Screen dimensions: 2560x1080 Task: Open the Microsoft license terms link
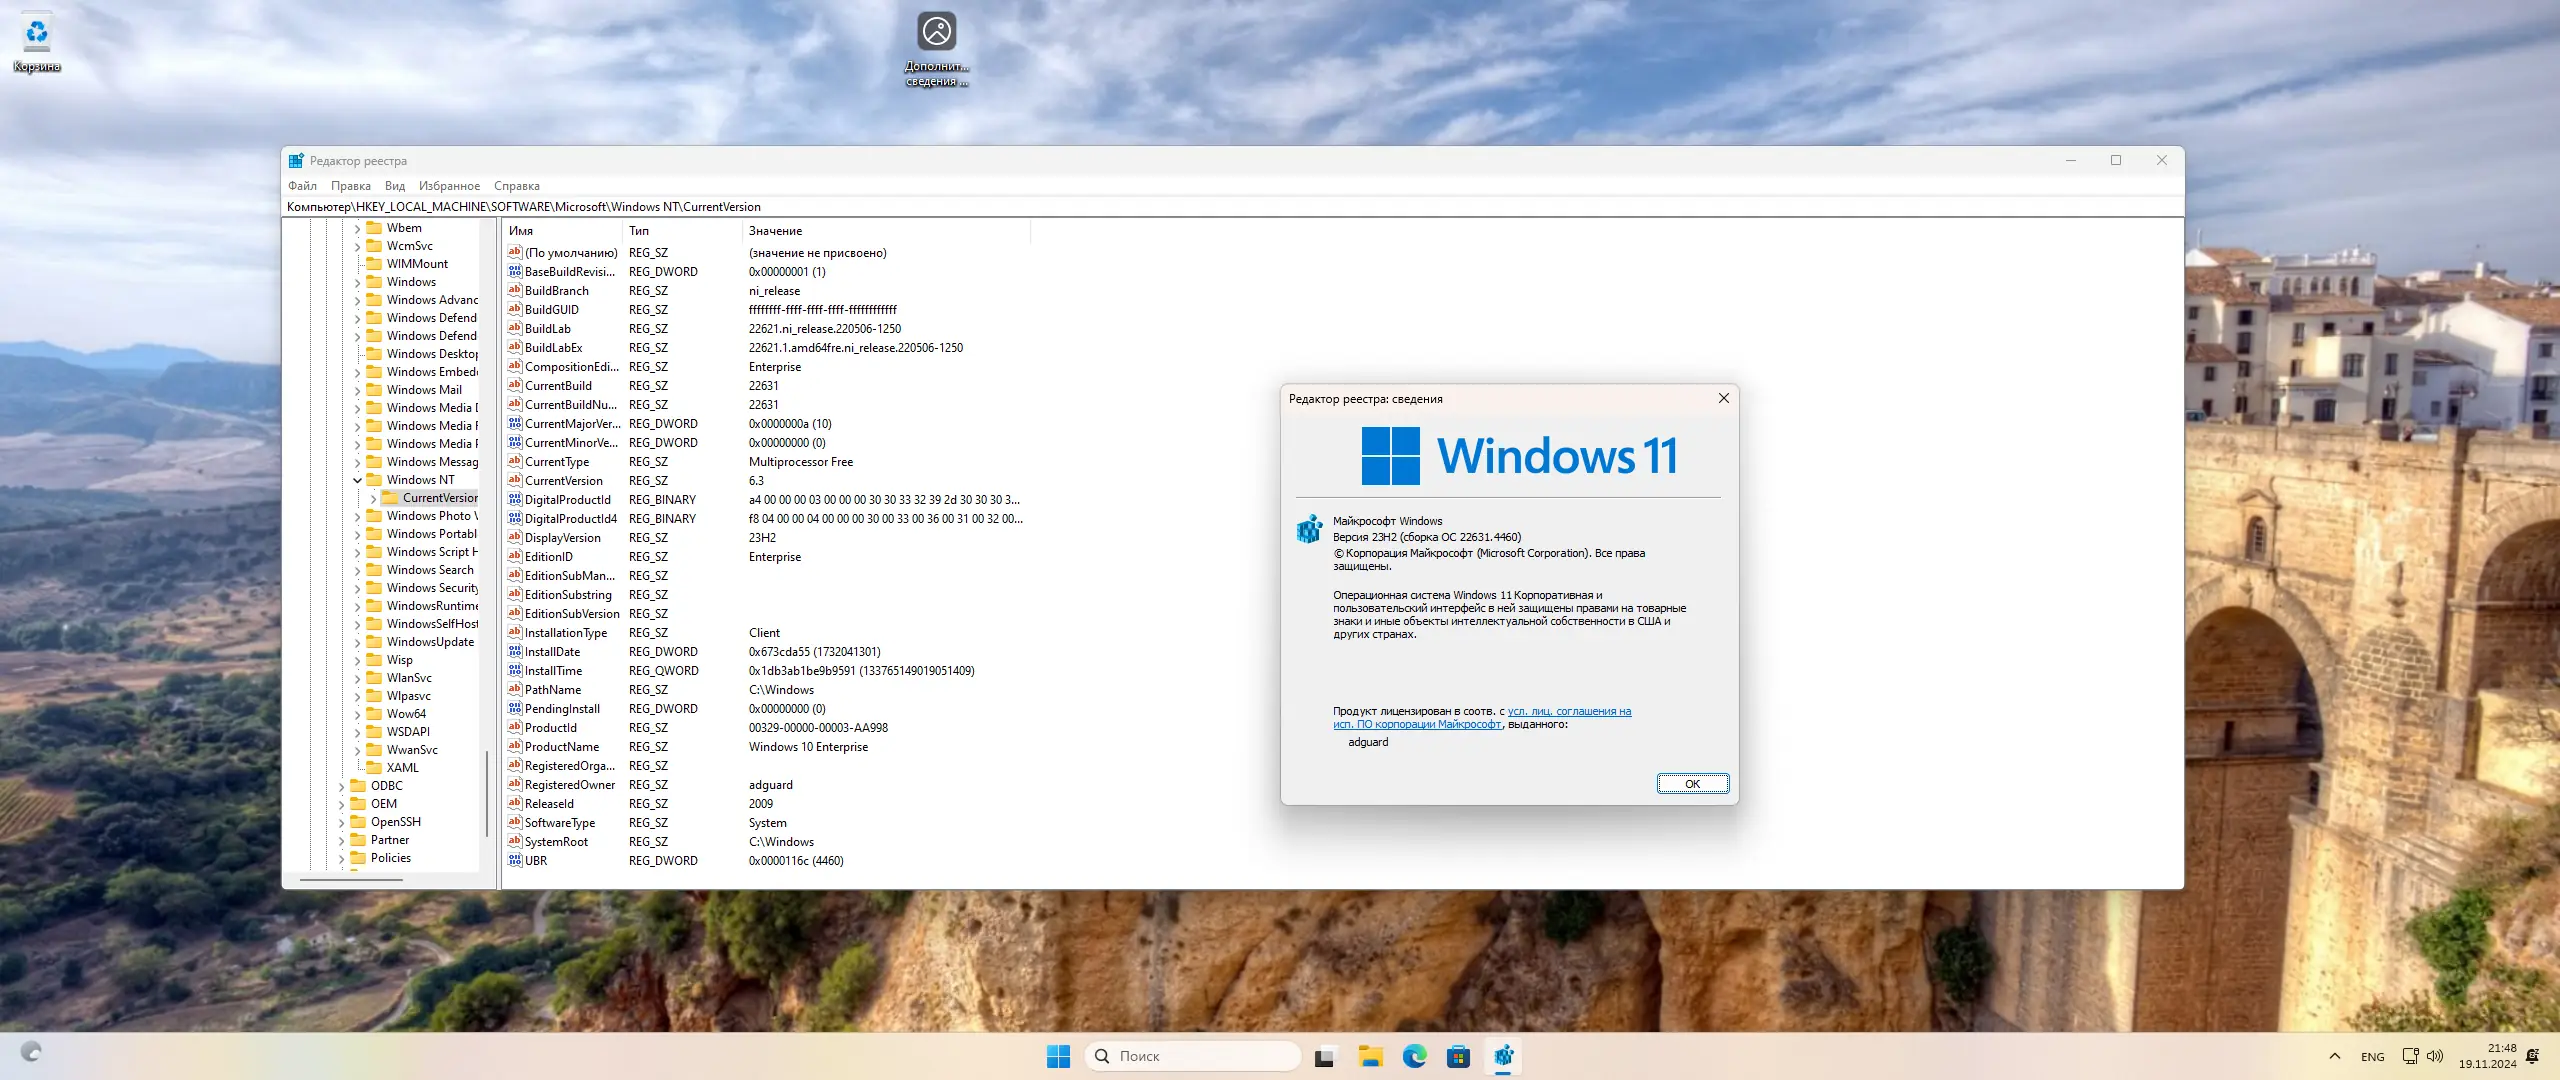tap(1568, 712)
